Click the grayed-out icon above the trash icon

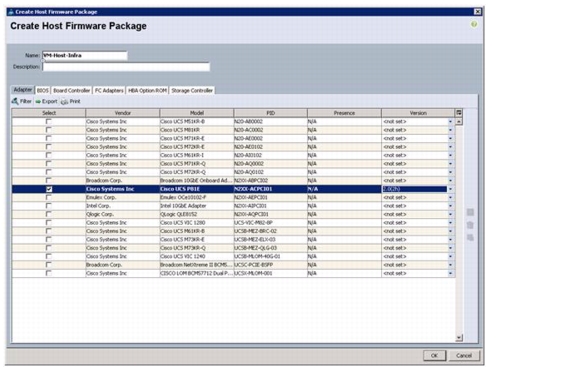coord(470,212)
